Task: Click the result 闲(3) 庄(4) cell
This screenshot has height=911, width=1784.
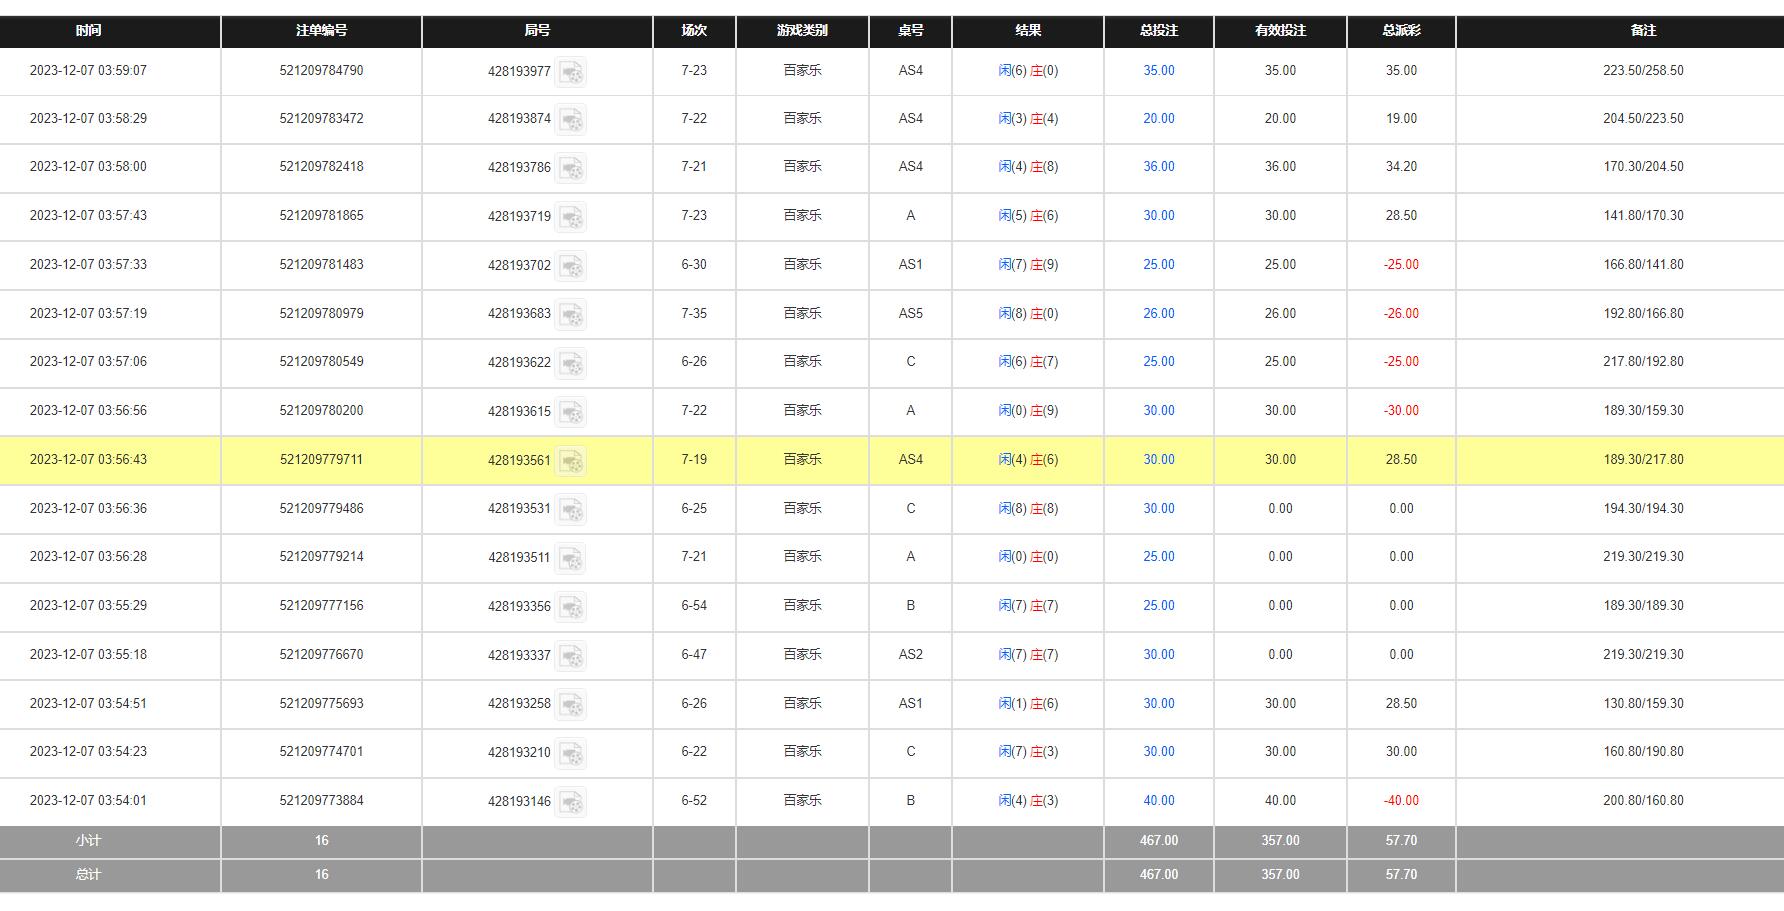Action: (x=1028, y=119)
